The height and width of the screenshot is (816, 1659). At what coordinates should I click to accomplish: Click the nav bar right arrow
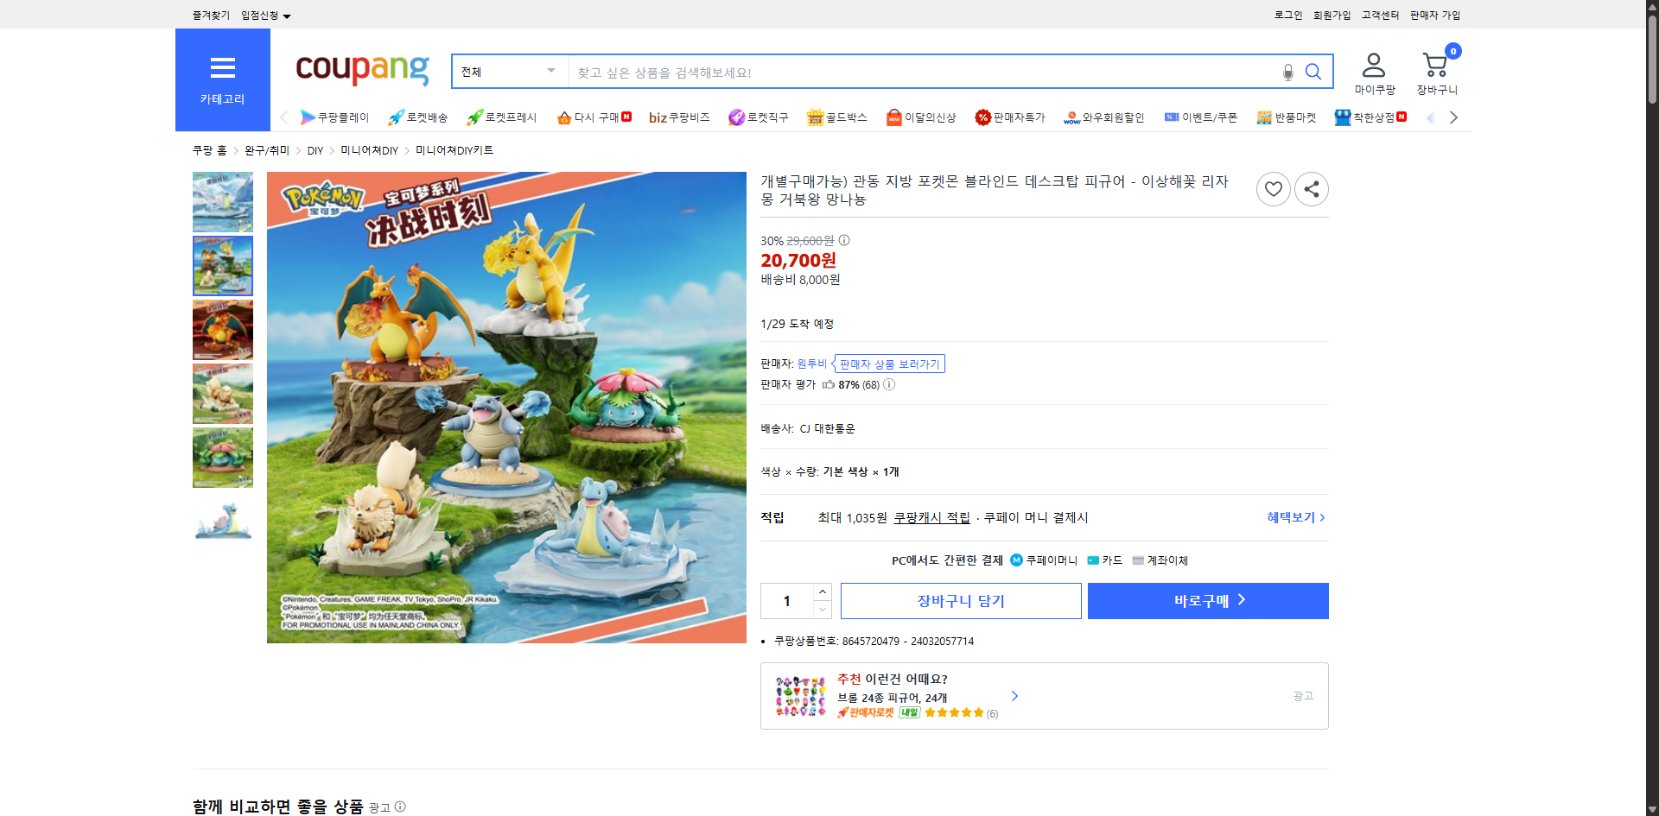point(1453,117)
